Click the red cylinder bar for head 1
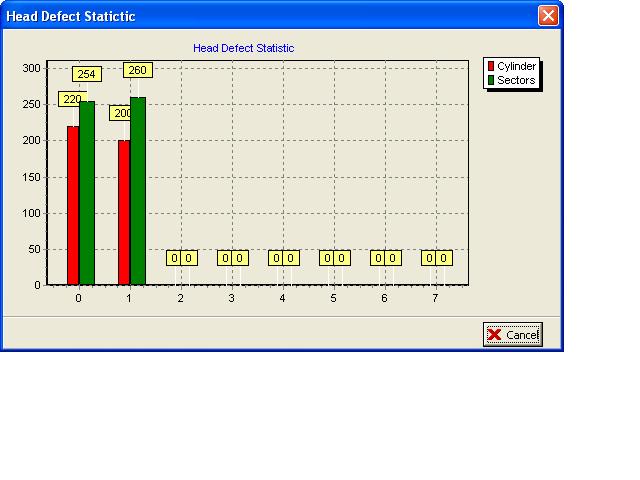The image size is (640, 480). [x=124, y=212]
